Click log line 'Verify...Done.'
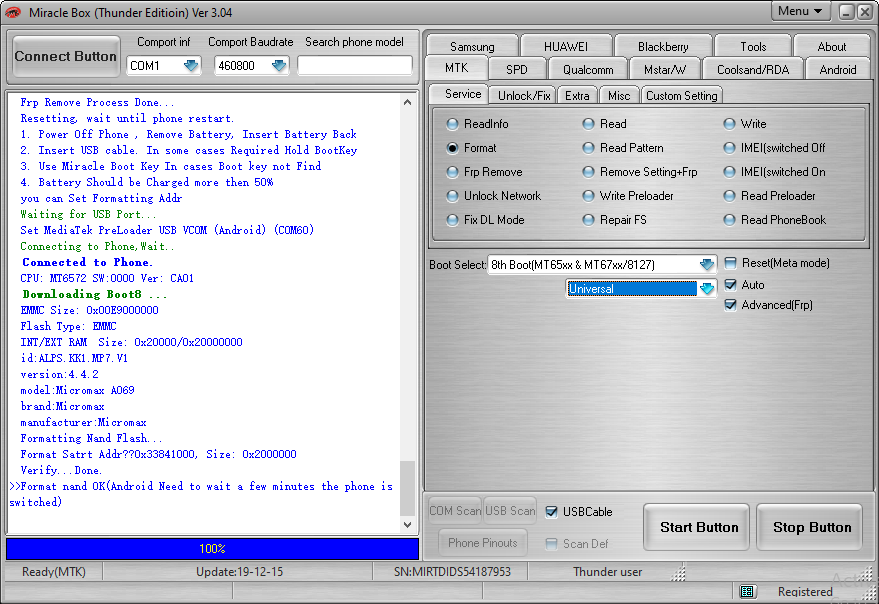879x604 pixels. [61, 470]
